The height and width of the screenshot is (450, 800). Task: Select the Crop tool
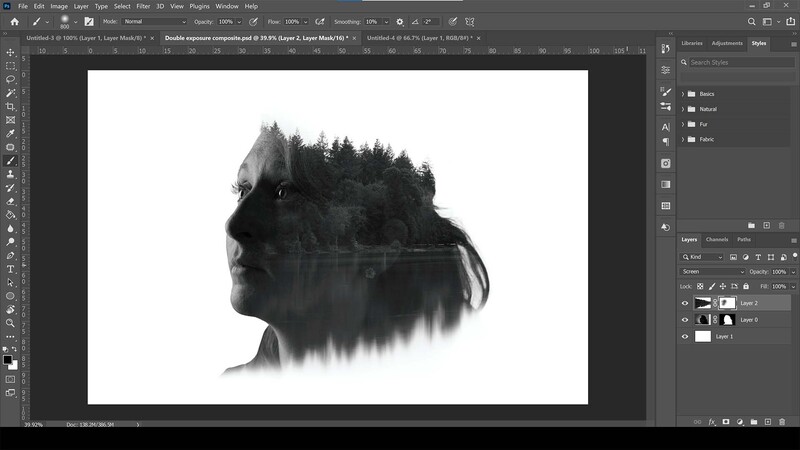tap(10, 107)
